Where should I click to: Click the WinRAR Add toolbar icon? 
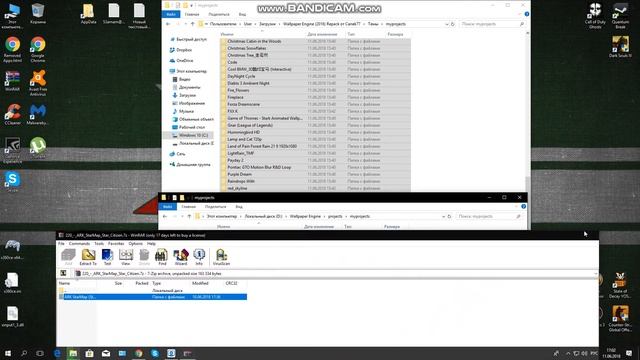[x=68, y=257]
